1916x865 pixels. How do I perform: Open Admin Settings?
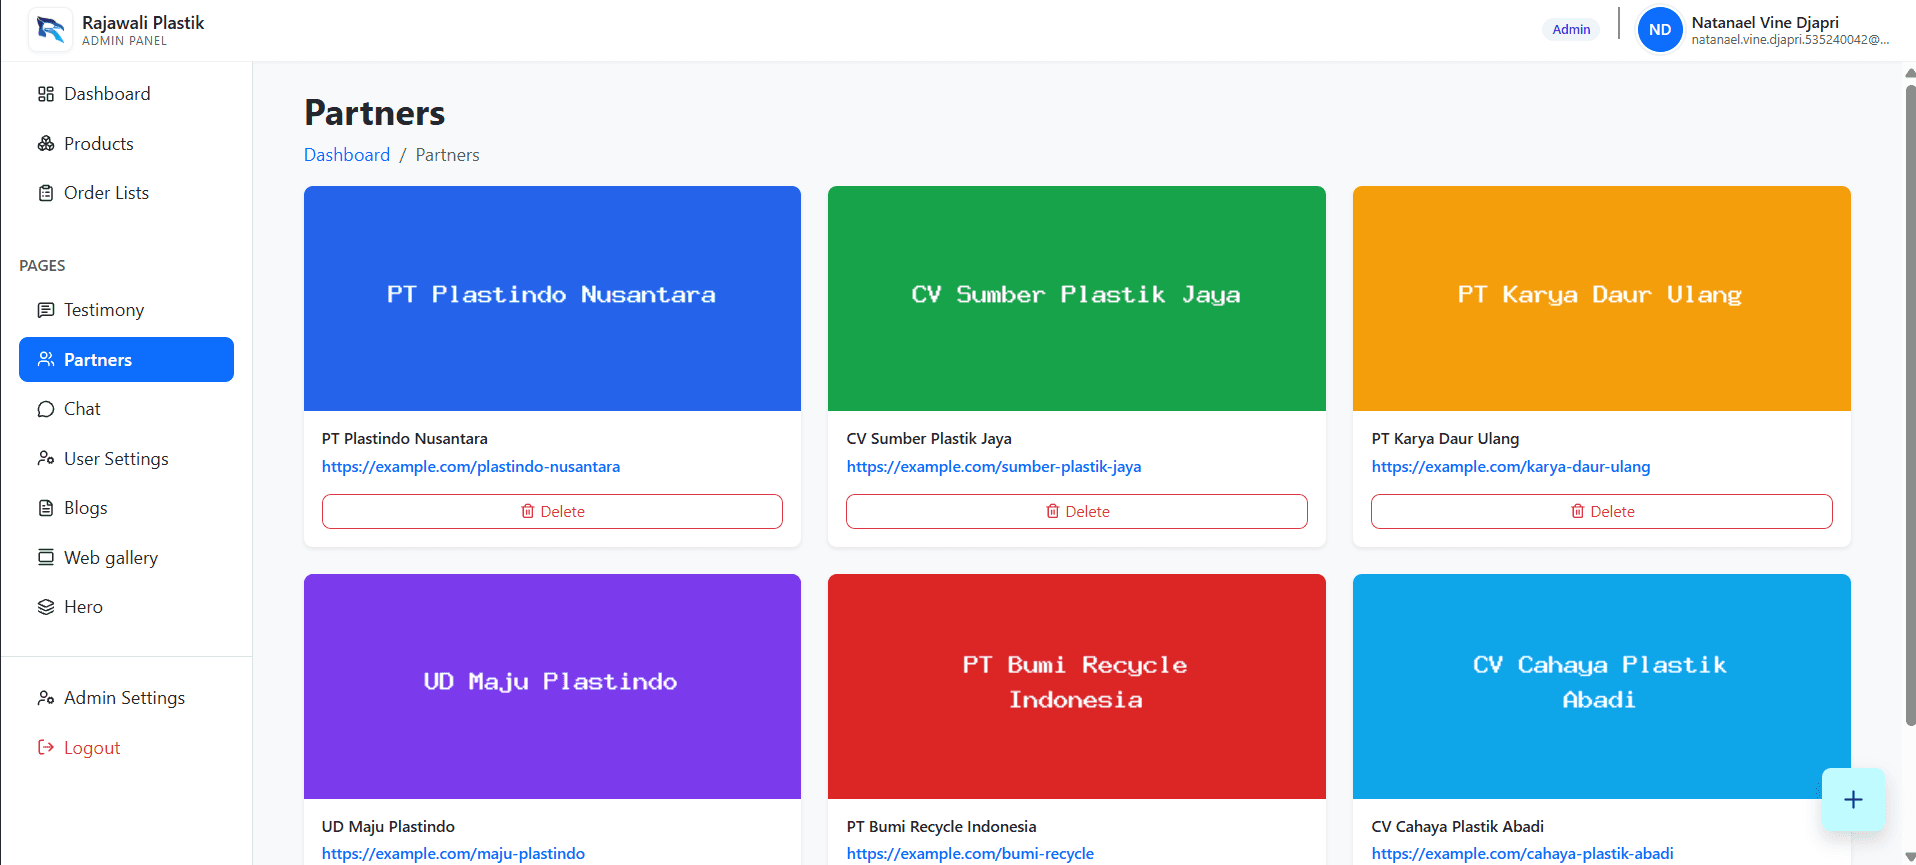tap(126, 698)
